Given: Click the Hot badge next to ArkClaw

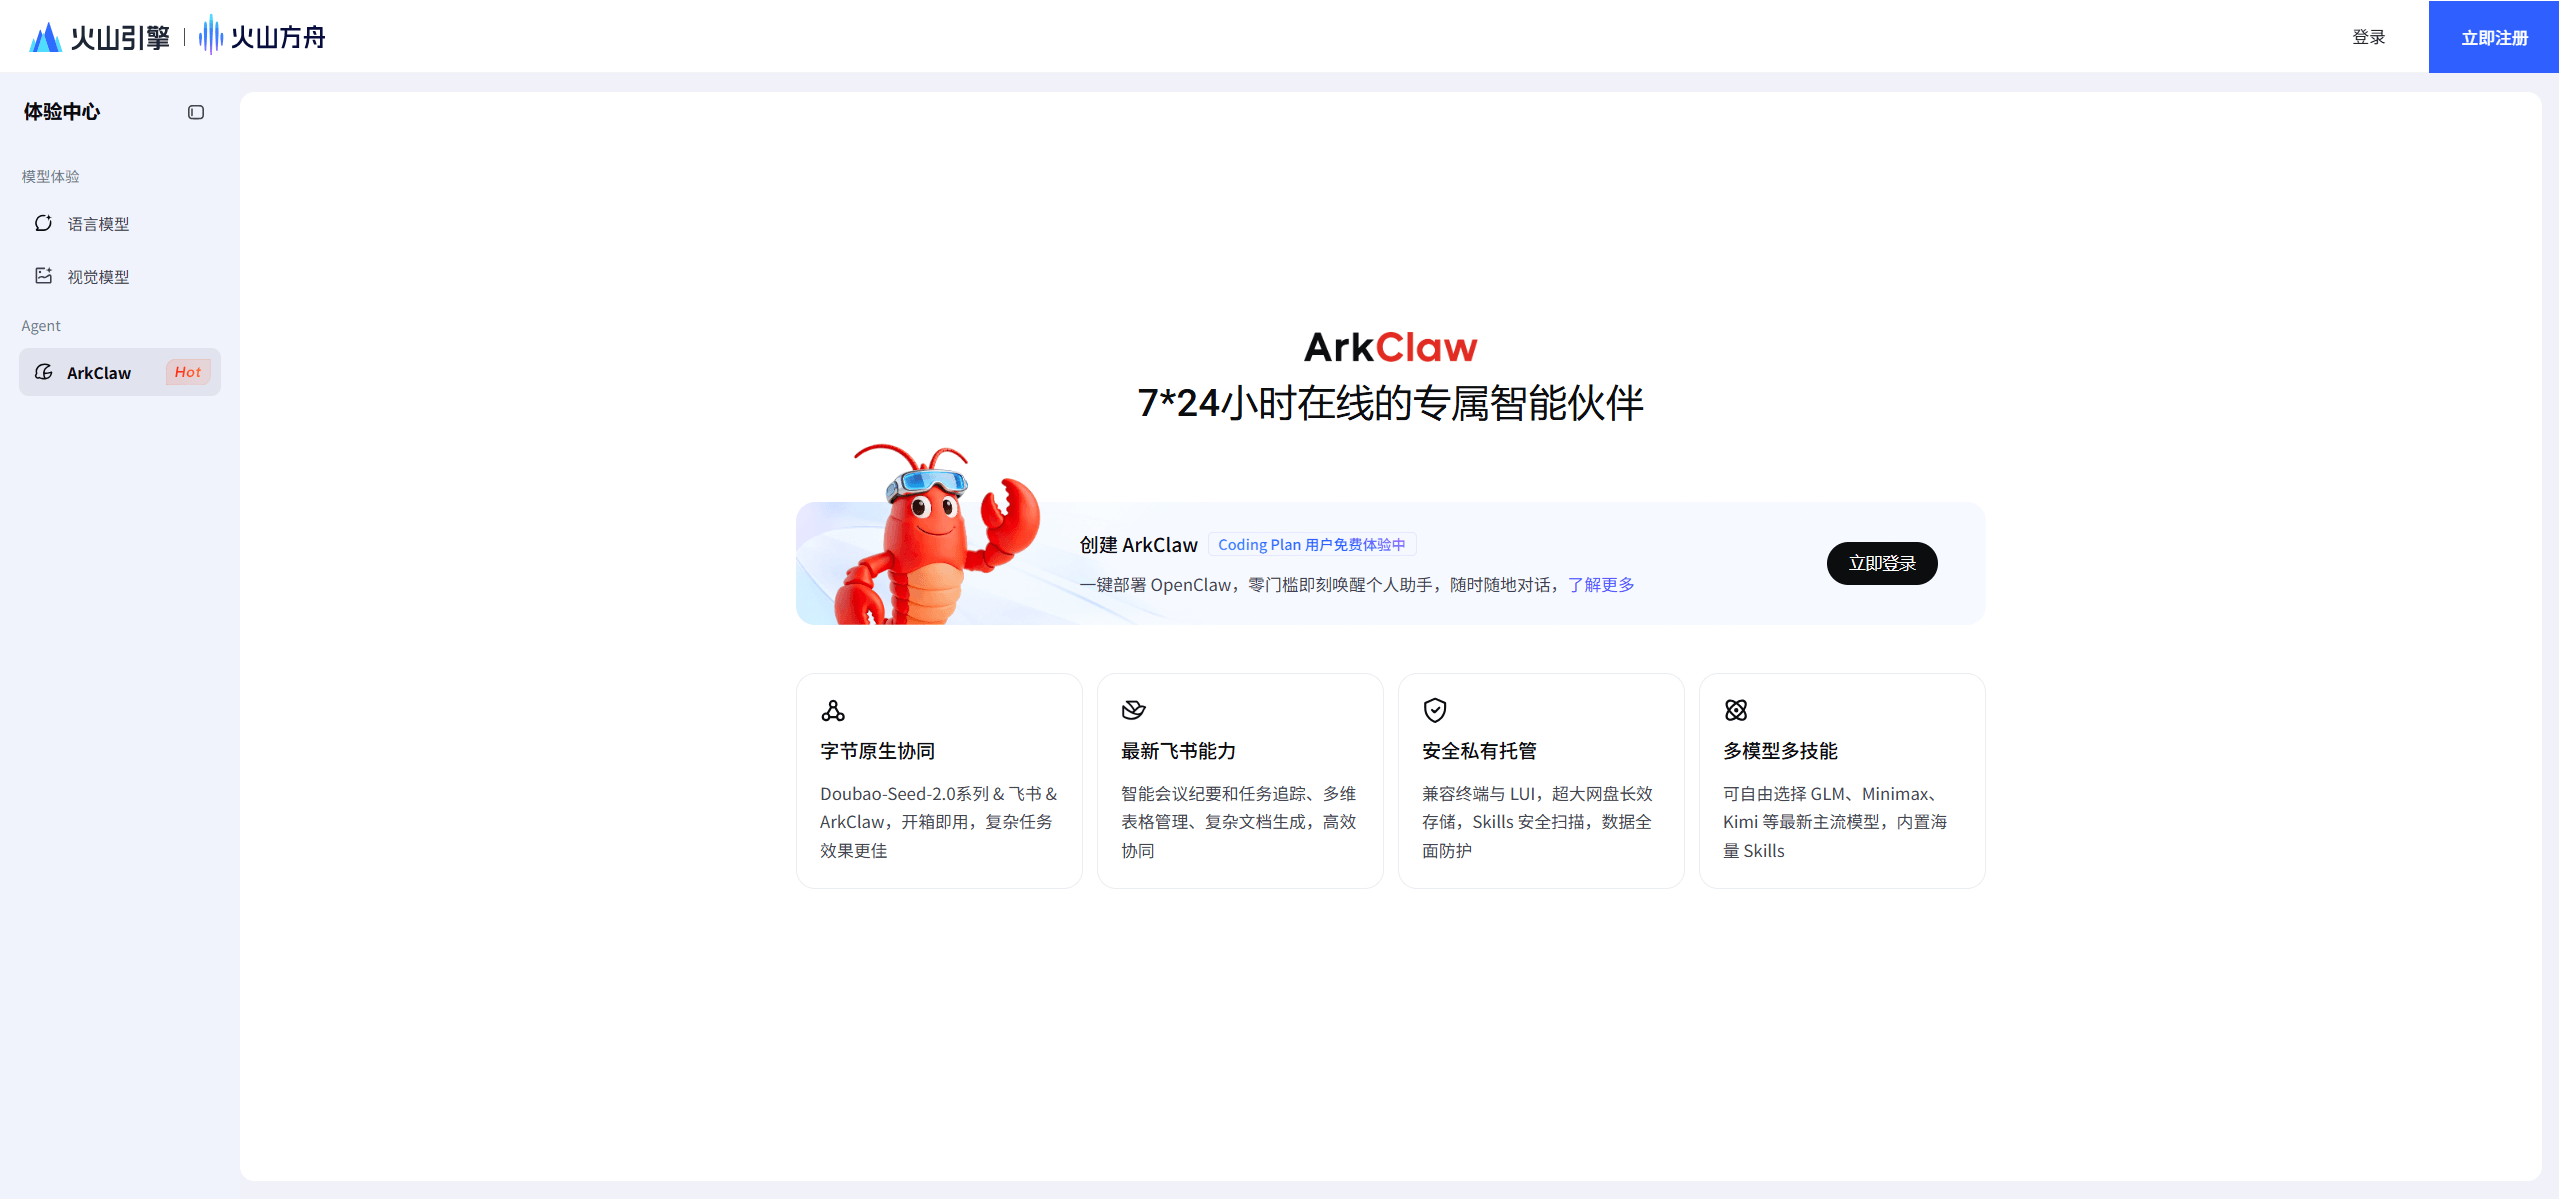Looking at the screenshot, I should 187,371.
